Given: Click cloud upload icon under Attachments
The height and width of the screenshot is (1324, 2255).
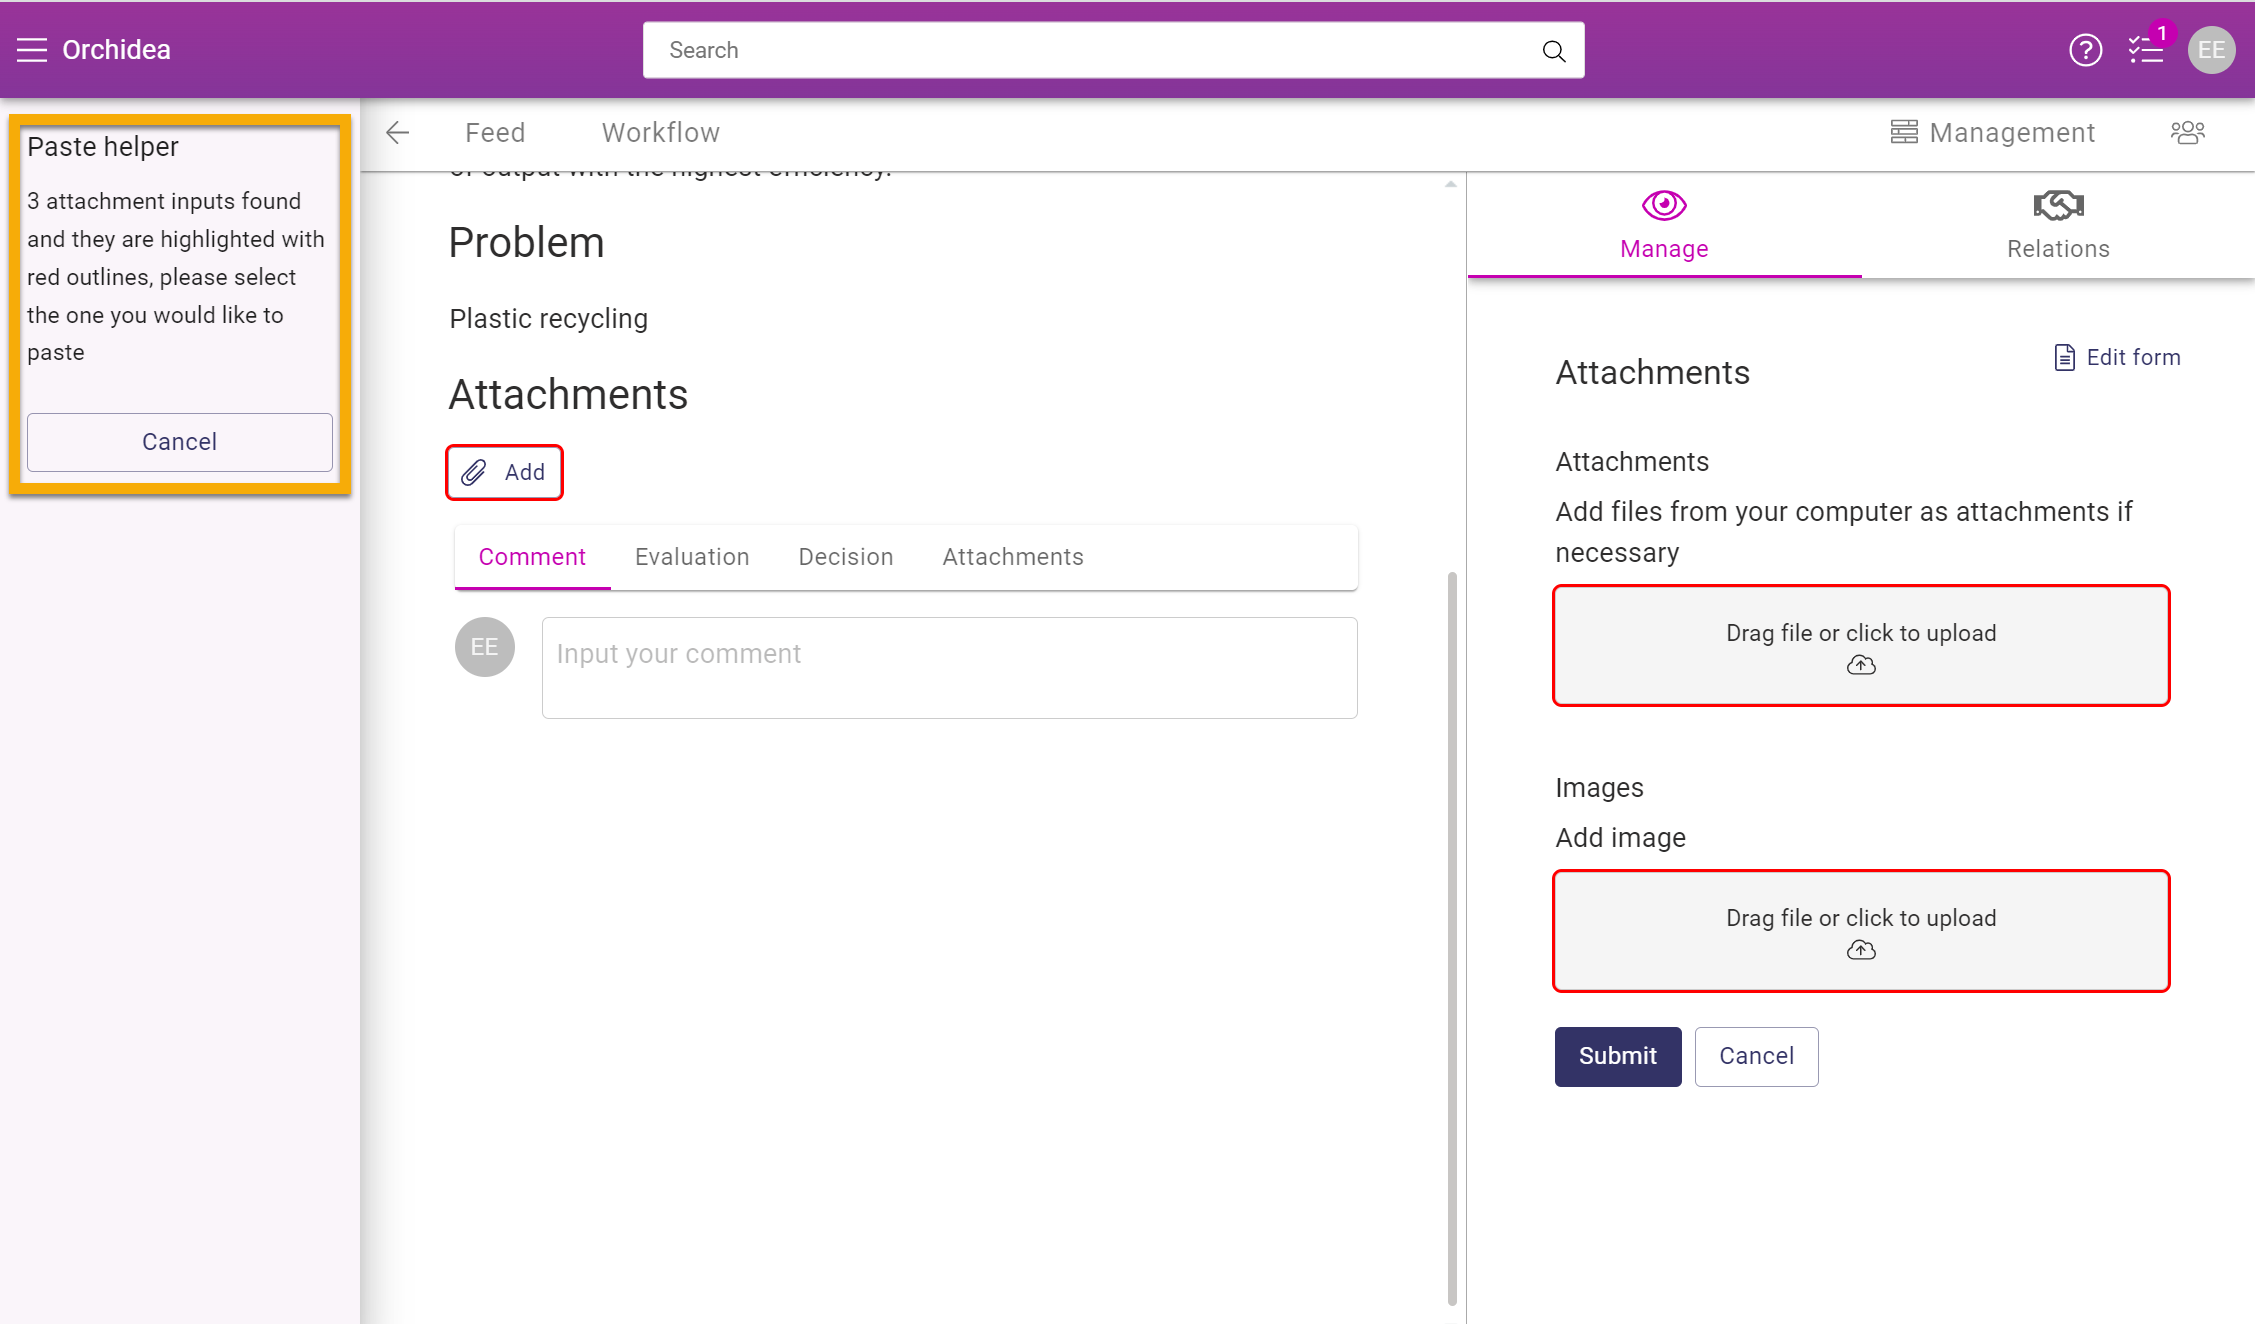Looking at the screenshot, I should (1860, 666).
